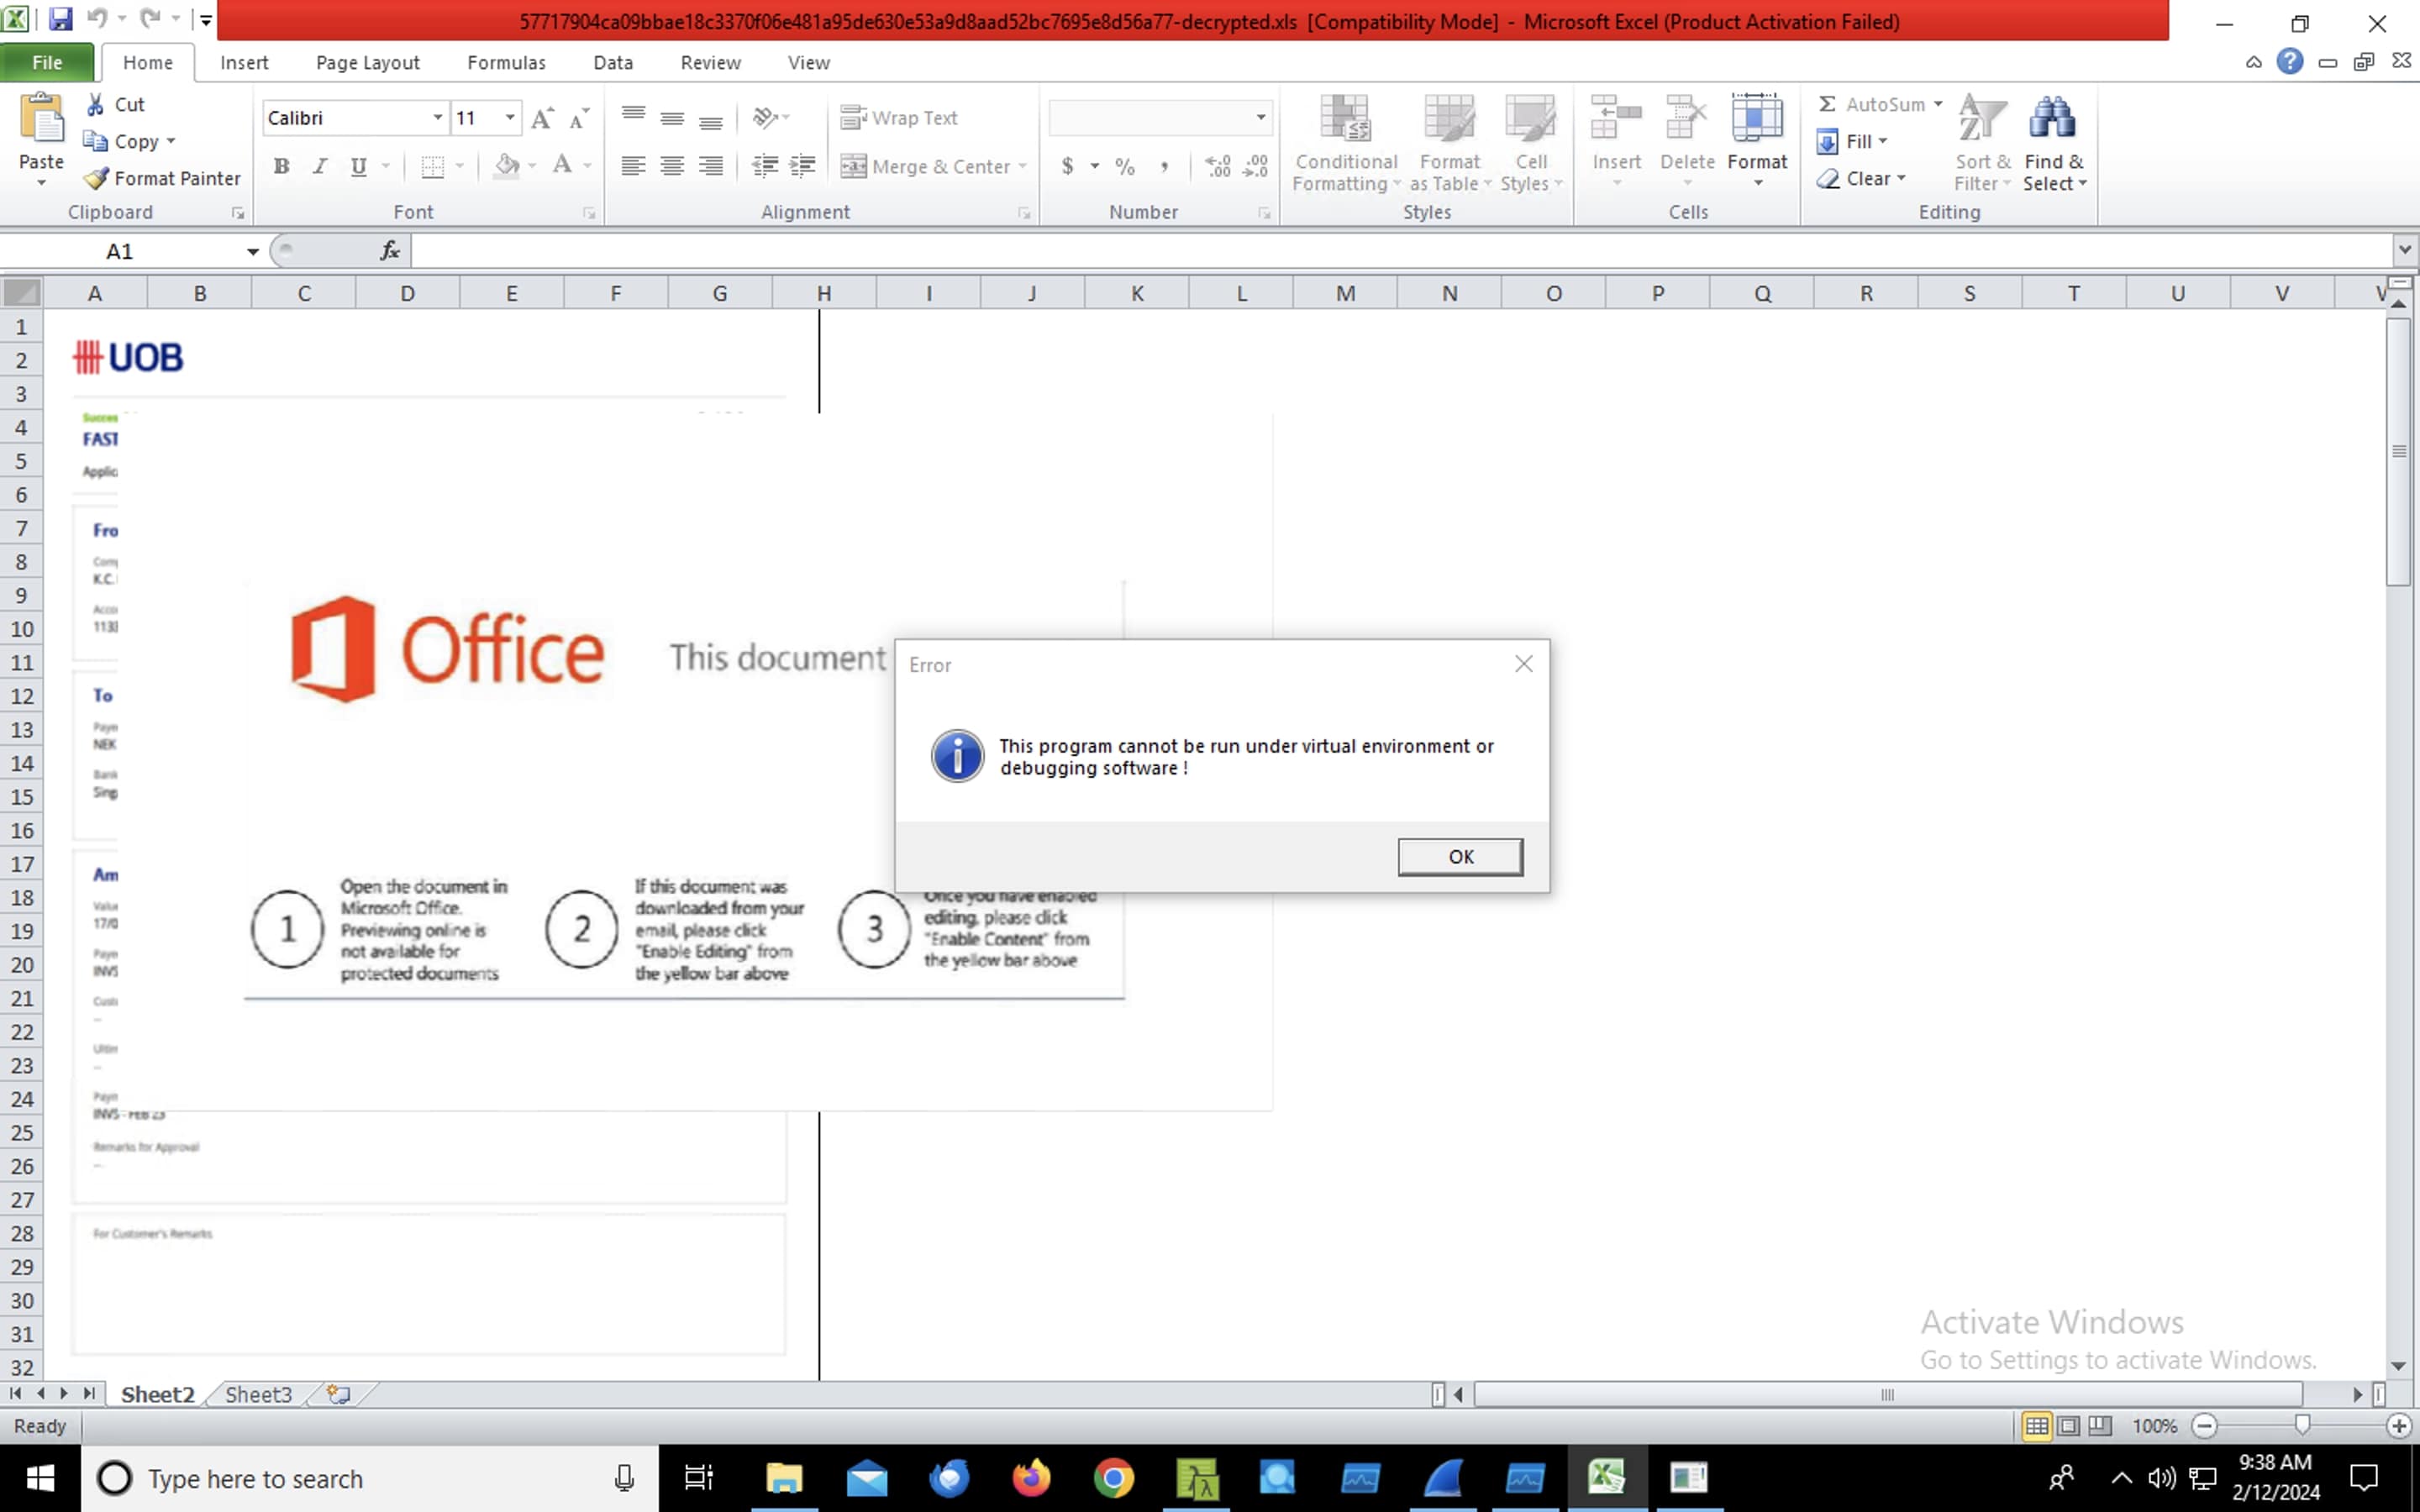The image size is (2420, 1512).
Task: Click the AutoSum icon
Action: click(1827, 103)
